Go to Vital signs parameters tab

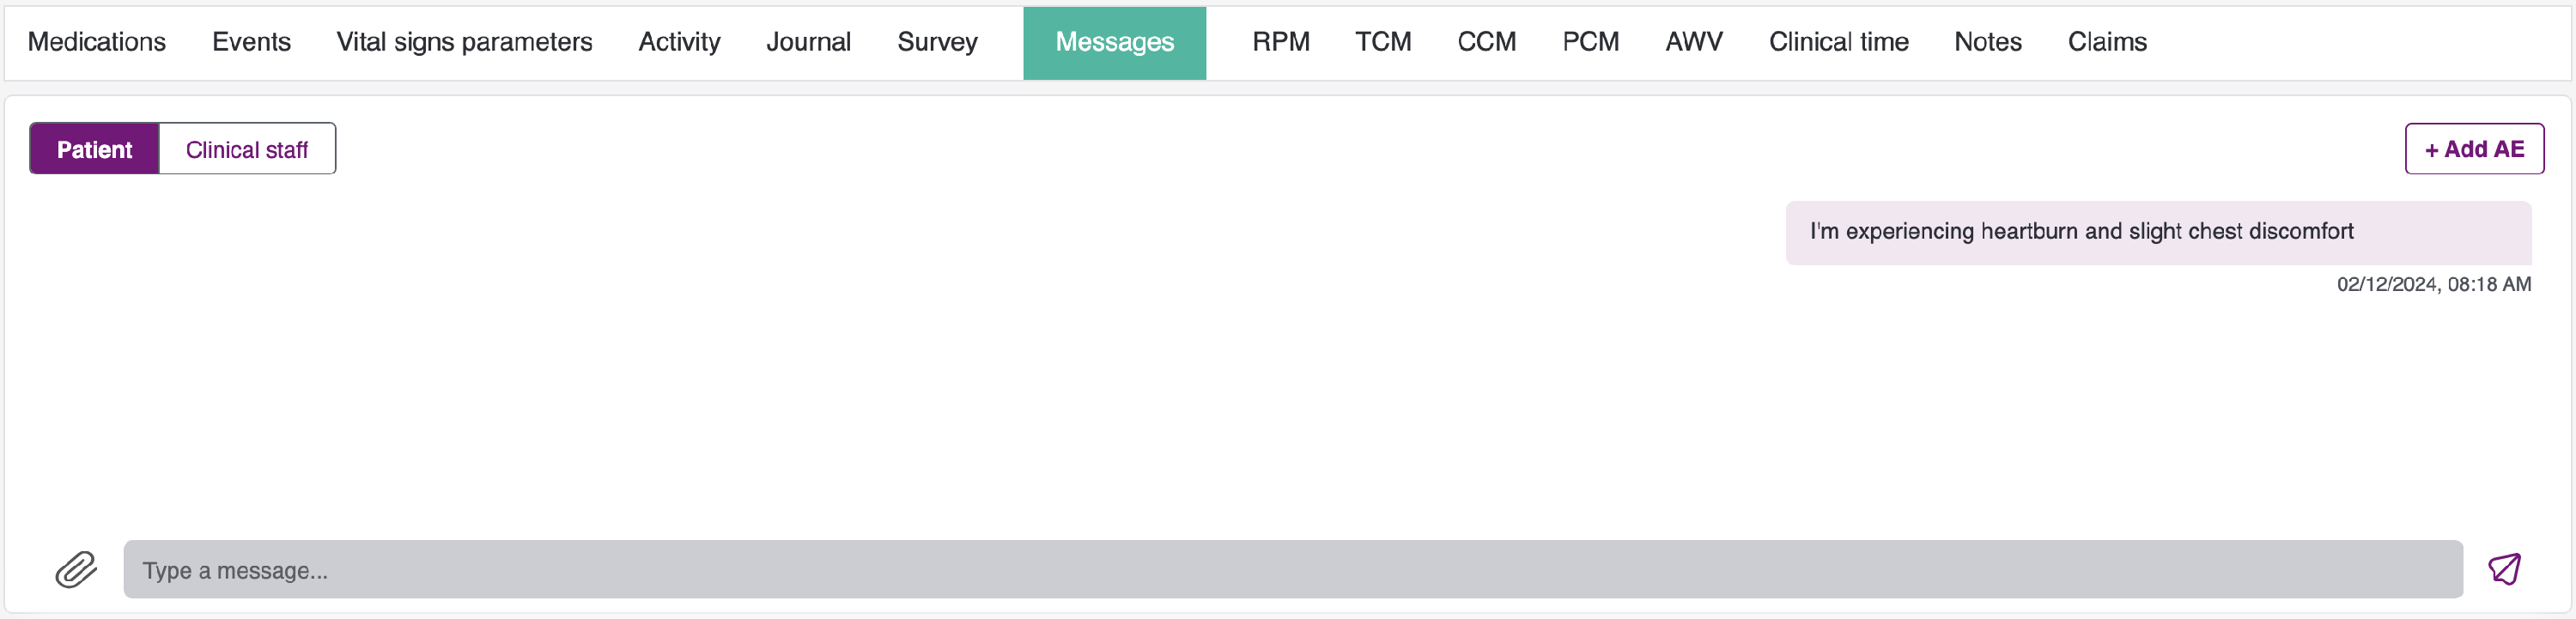click(464, 42)
